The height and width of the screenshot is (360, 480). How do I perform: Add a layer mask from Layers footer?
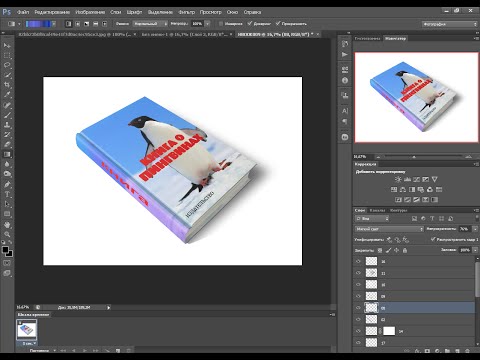(427, 351)
